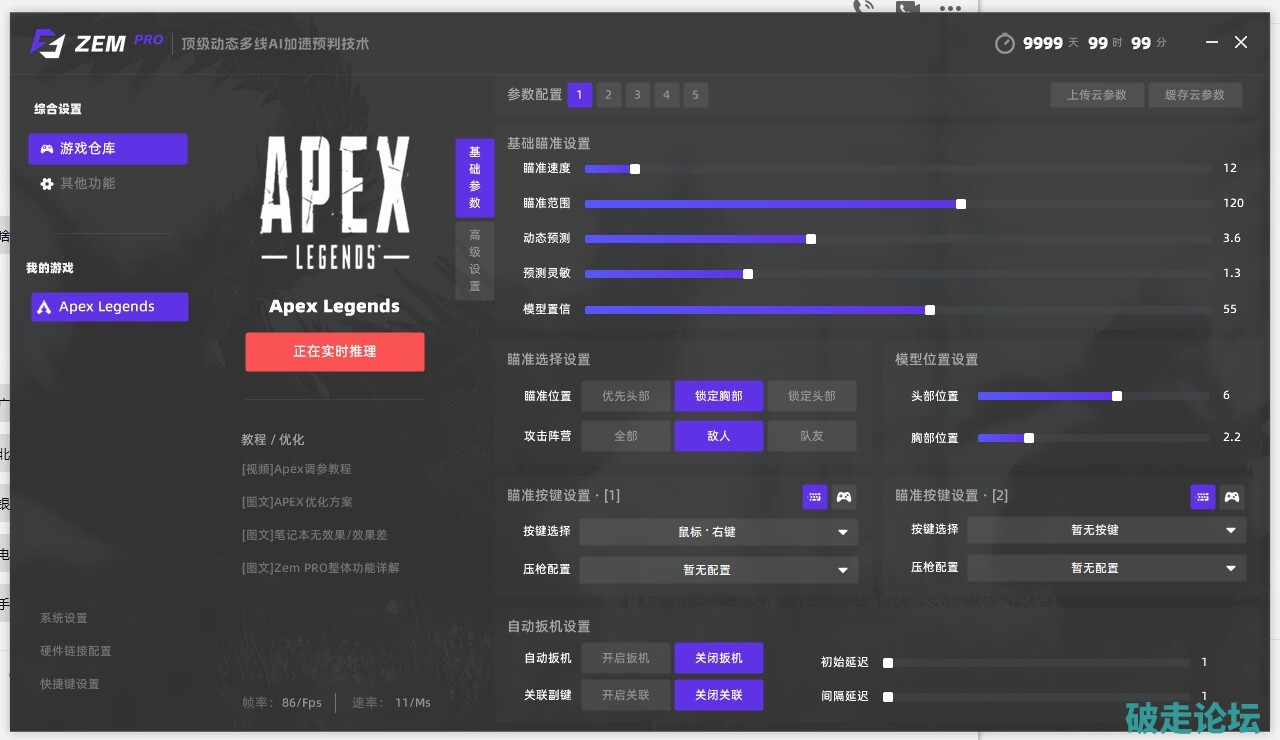The height and width of the screenshot is (740, 1280).
Task: Switch to parameter config tab 3
Action: (637, 95)
